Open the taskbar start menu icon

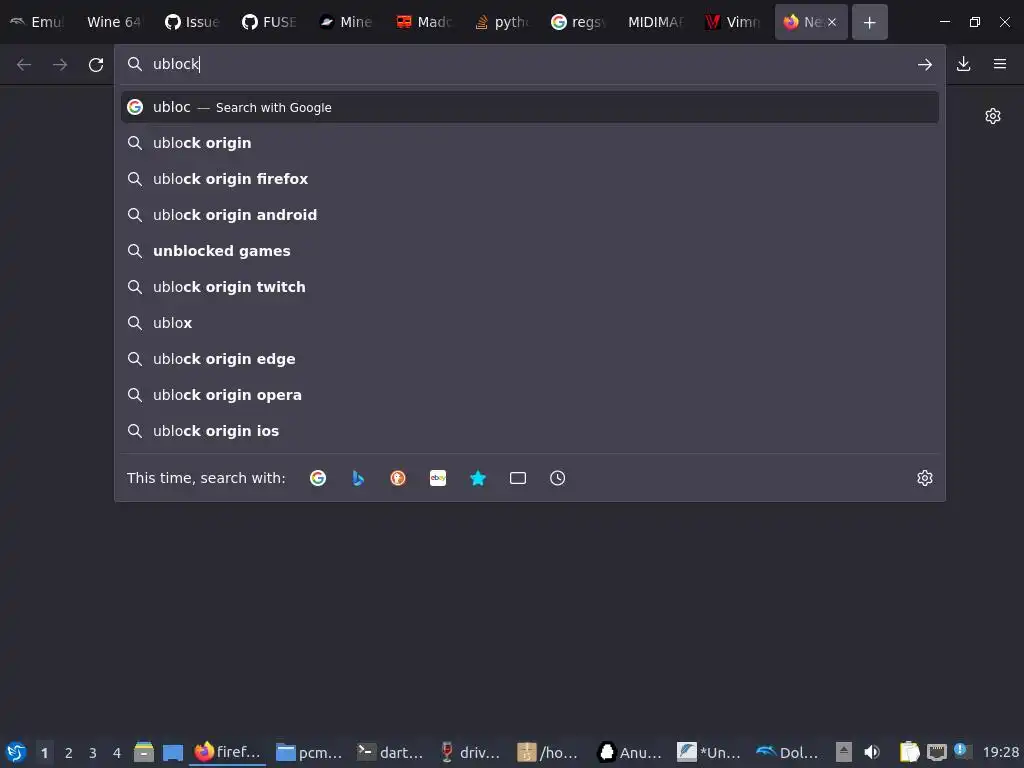[16, 752]
